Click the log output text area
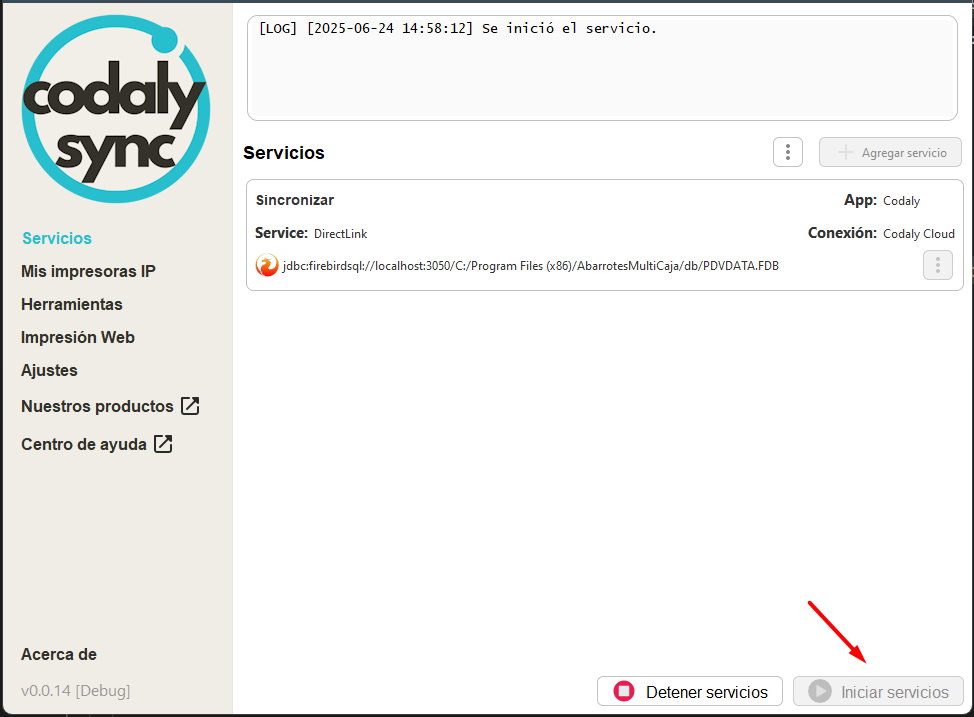The width and height of the screenshot is (974, 717). [602, 68]
